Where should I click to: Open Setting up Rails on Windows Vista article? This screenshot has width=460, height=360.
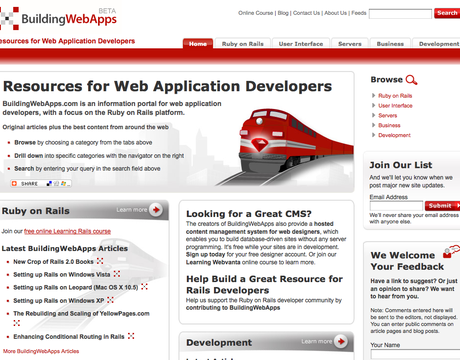click(x=62, y=274)
